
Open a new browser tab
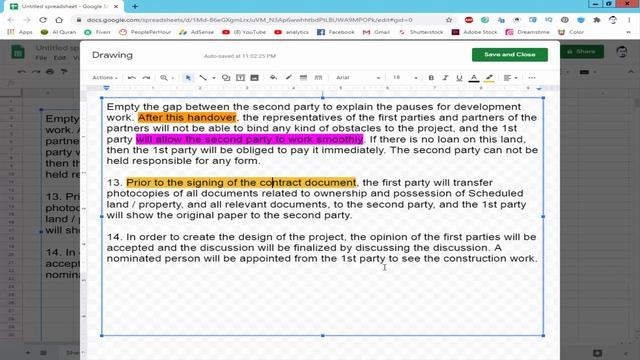[135, 7]
